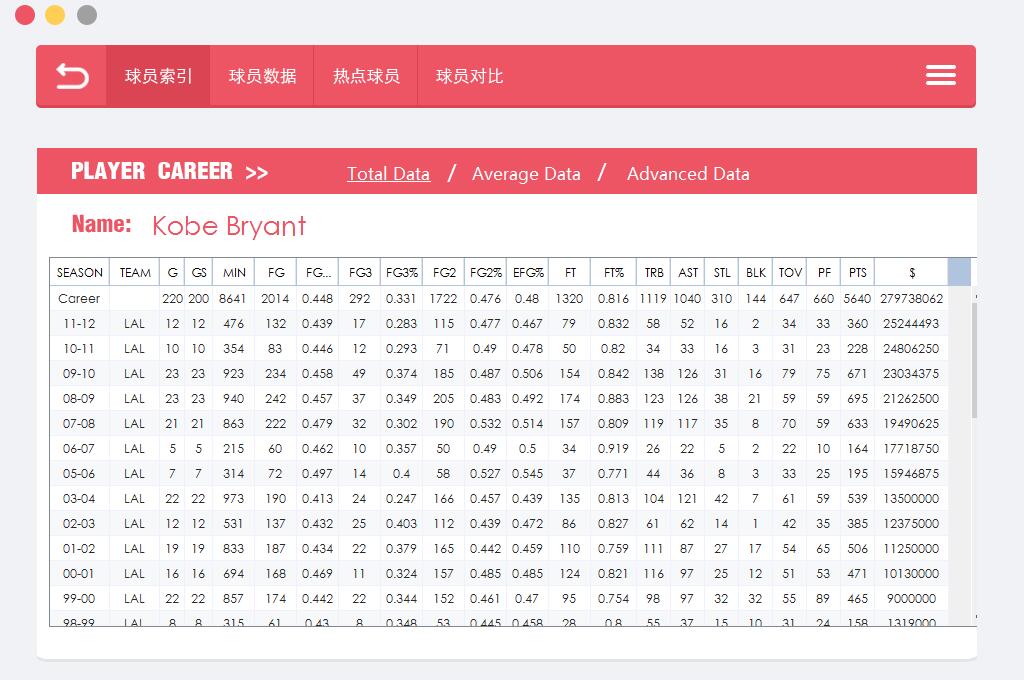Click career minutes value 8641
Image resolution: width=1024 pixels, height=680 pixels.
click(x=232, y=299)
